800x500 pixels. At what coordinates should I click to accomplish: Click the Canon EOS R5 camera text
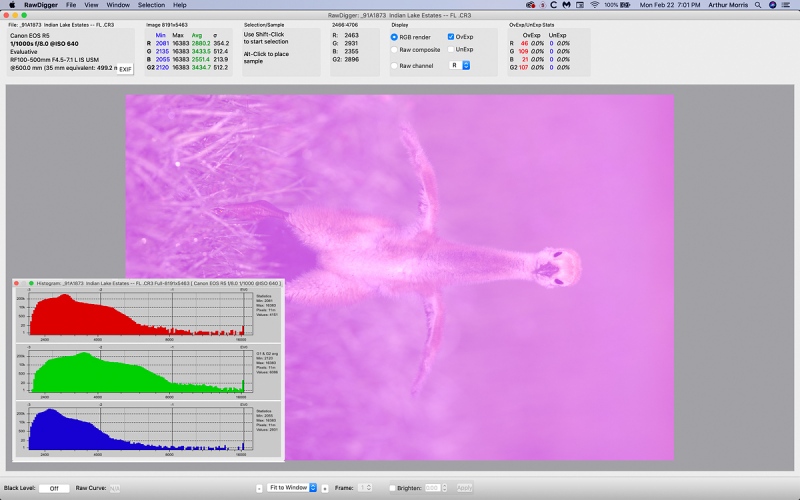click(30, 36)
